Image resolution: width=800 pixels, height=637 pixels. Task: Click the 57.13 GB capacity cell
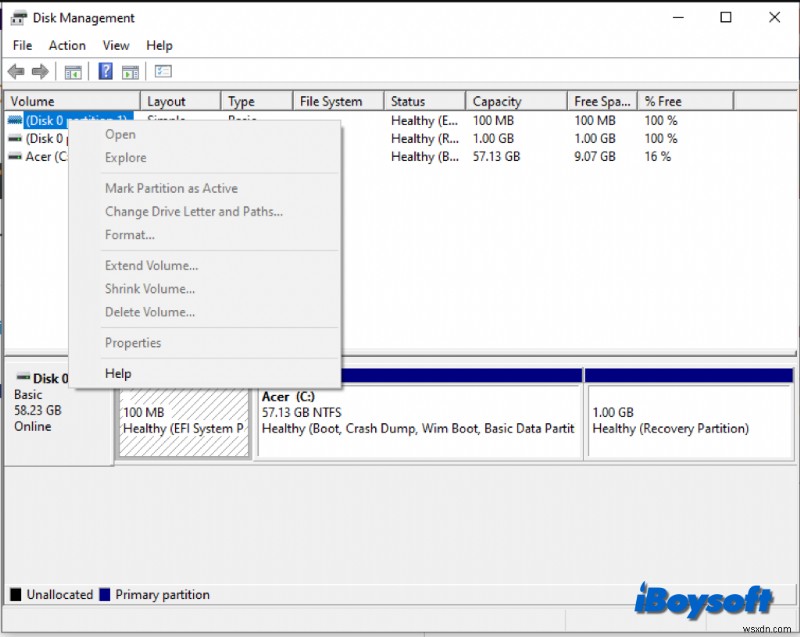coord(496,157)
